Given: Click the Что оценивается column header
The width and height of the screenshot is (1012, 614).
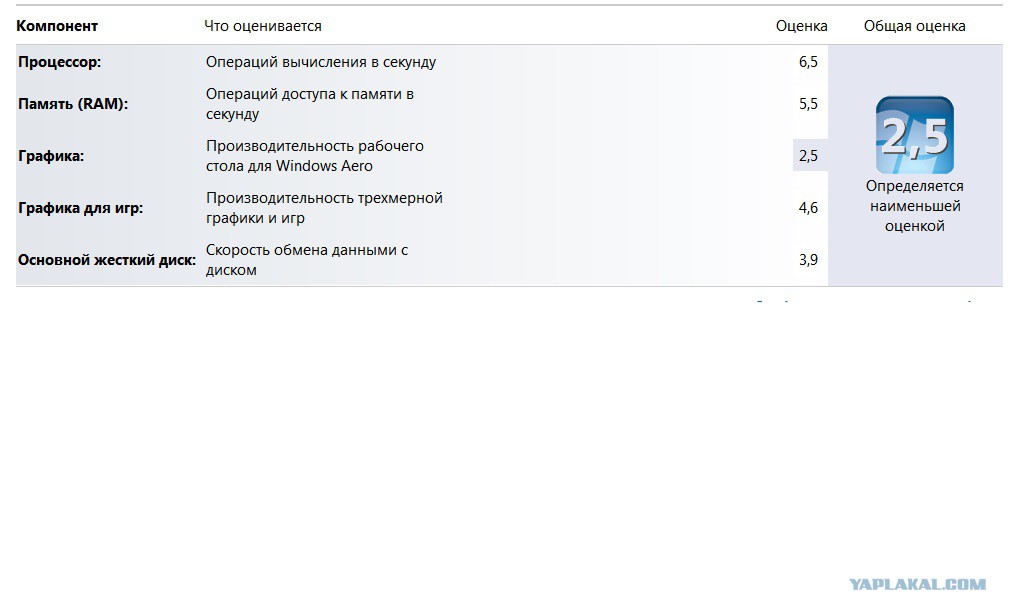Looking at the screenshot, I should [263, 26].
